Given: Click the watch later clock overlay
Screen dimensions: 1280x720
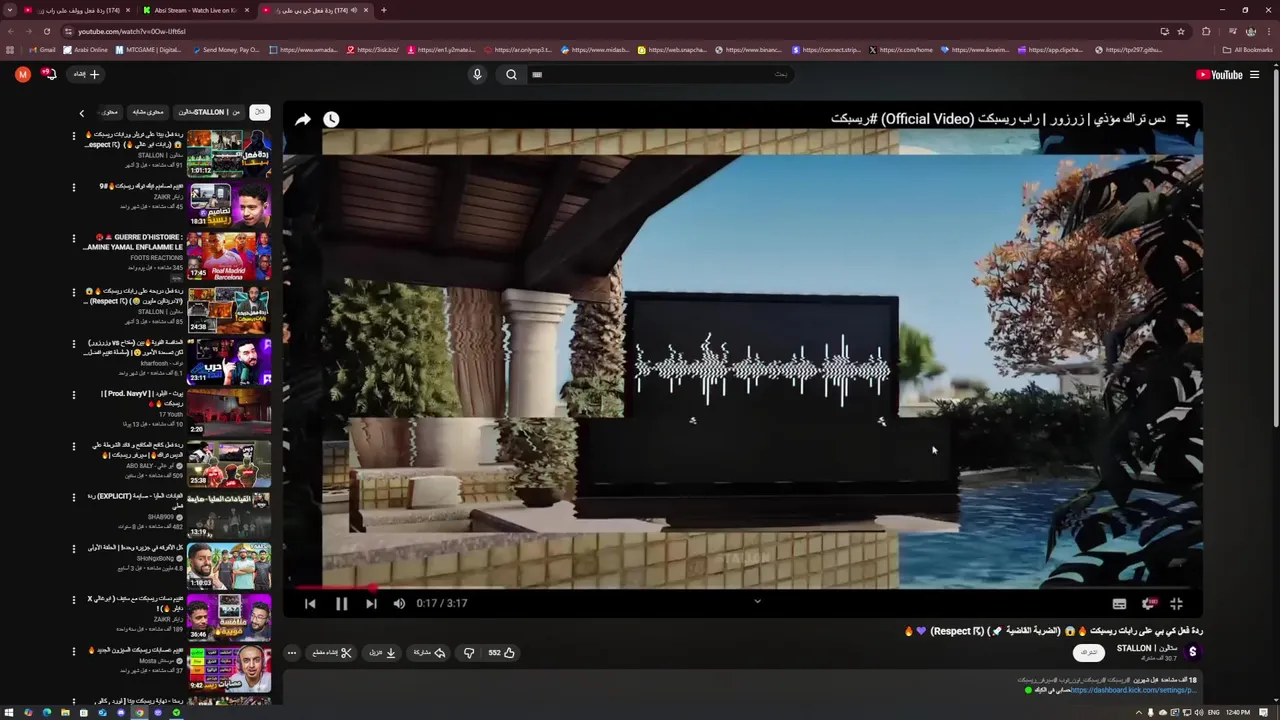Looking at the screenshot, I should point(331,120).
